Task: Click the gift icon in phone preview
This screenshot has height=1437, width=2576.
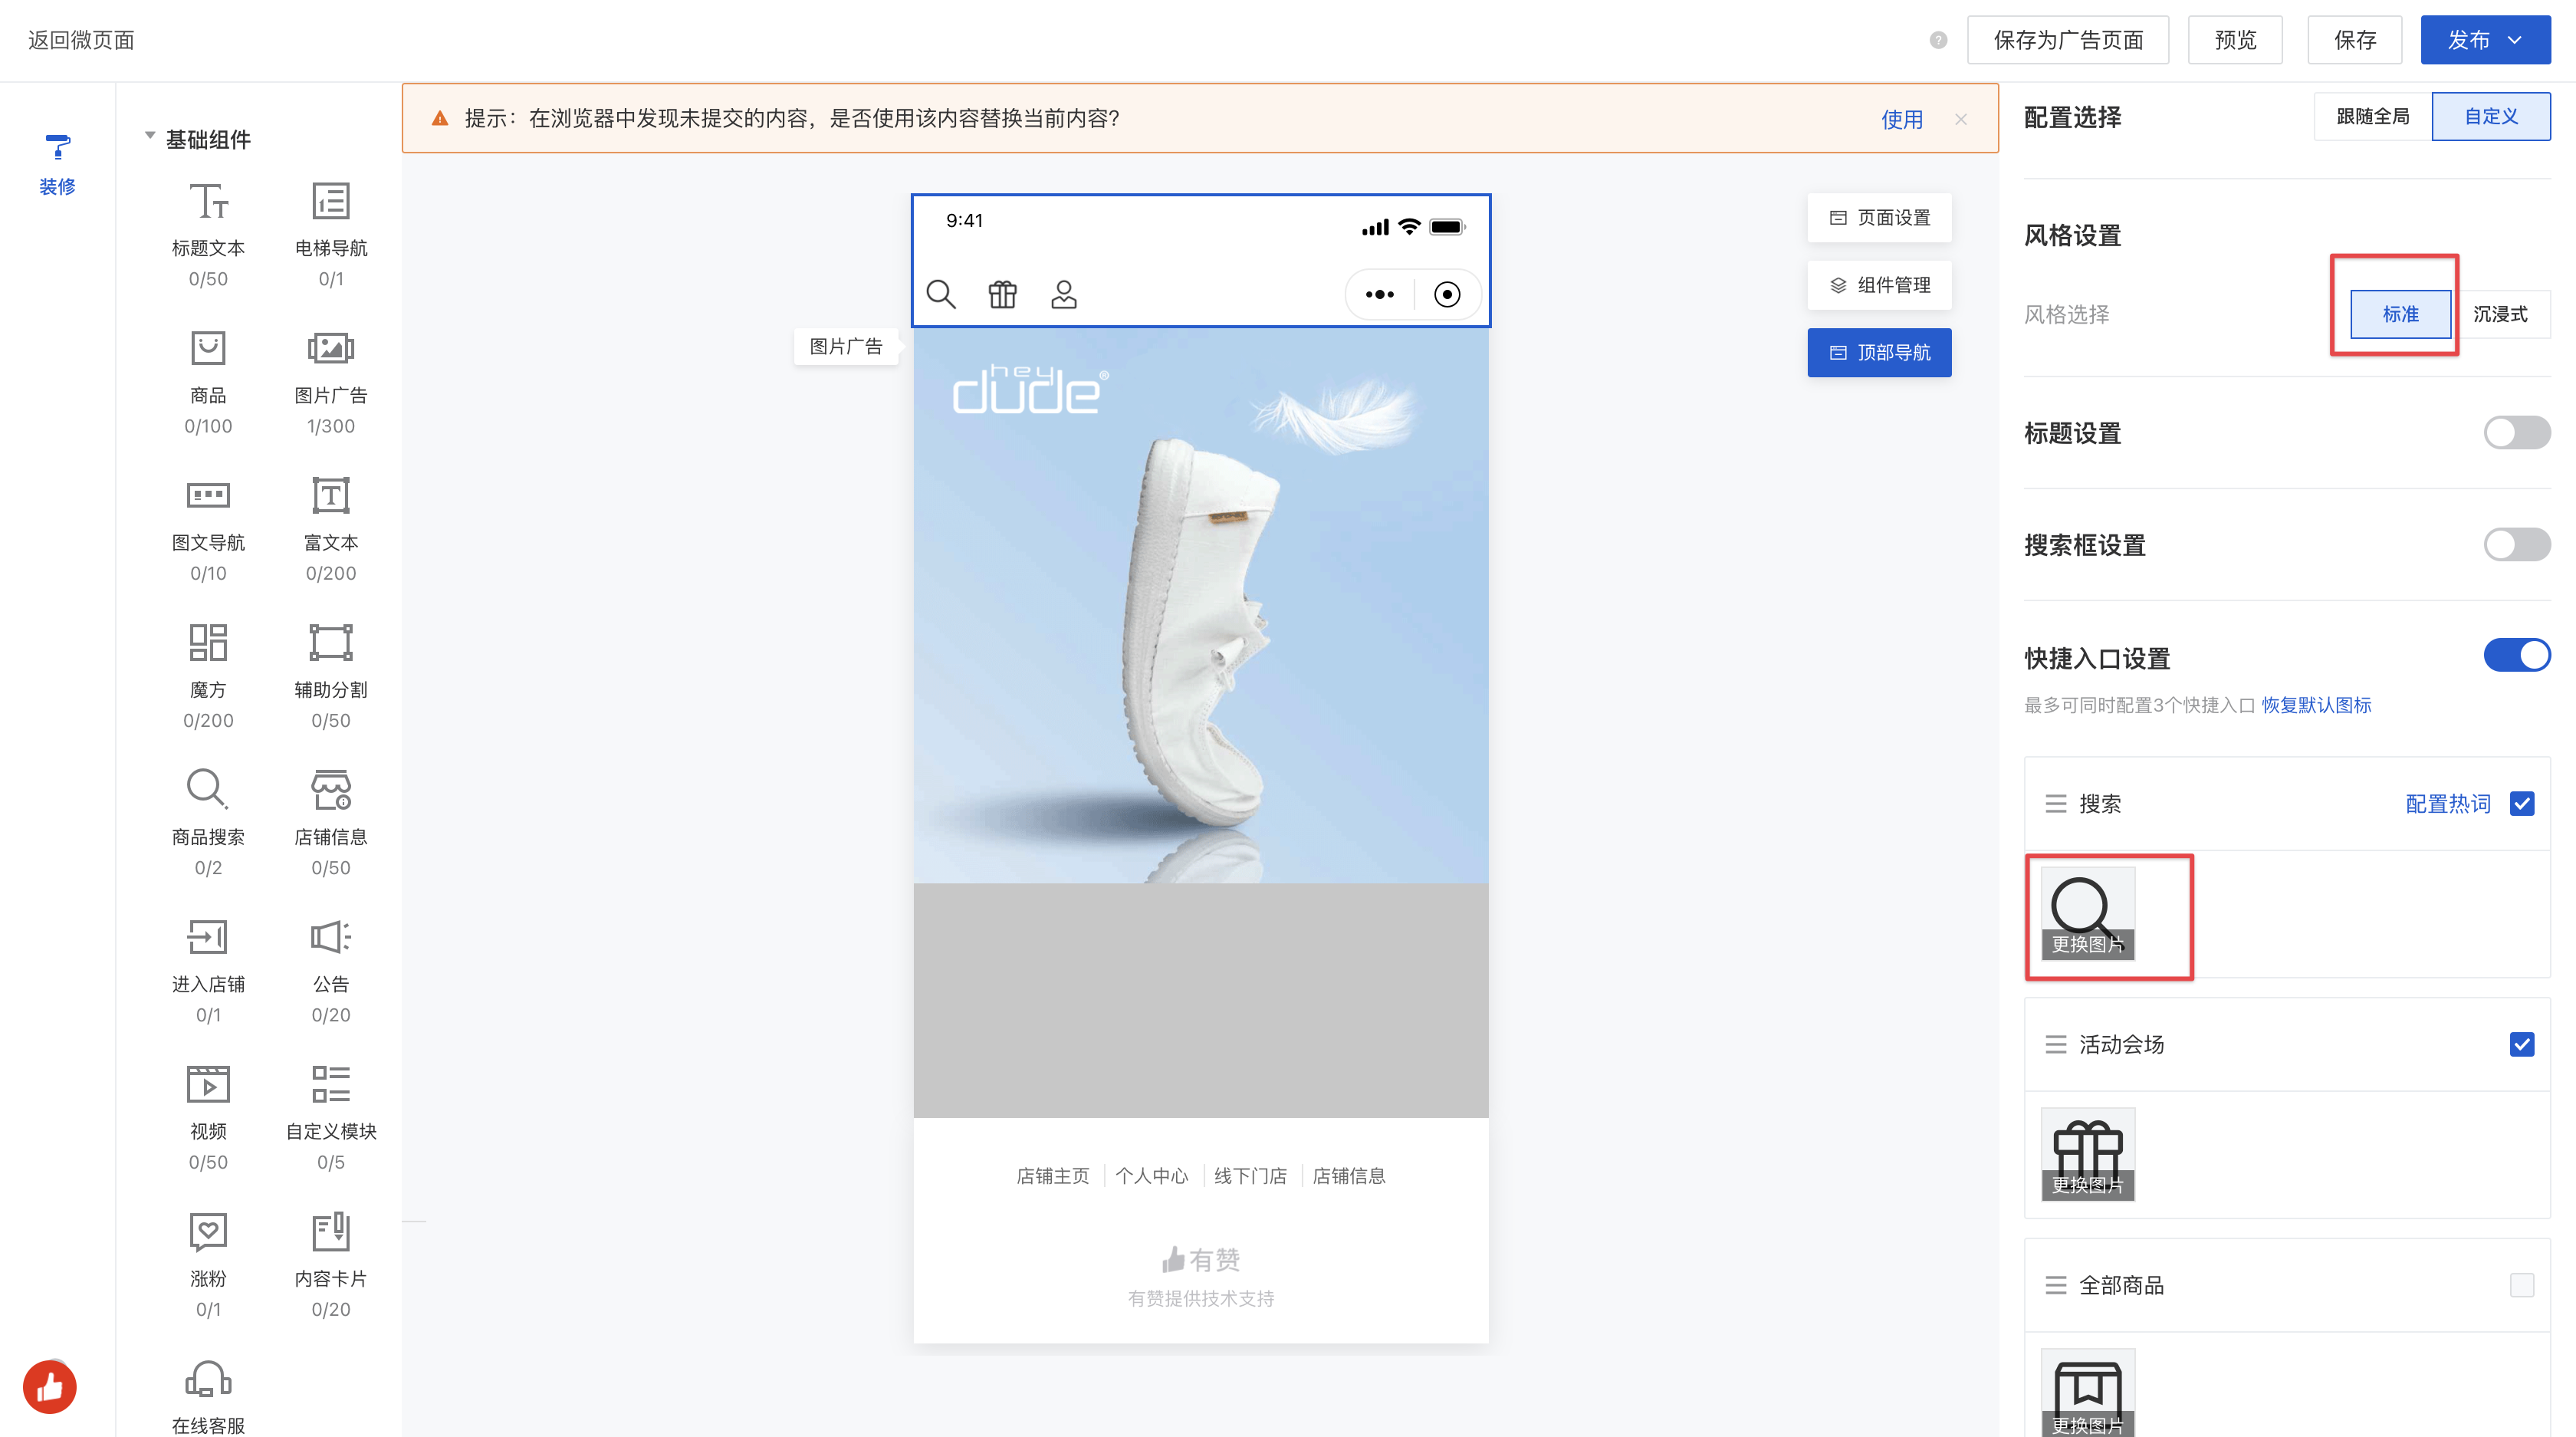Action: 1002,294
